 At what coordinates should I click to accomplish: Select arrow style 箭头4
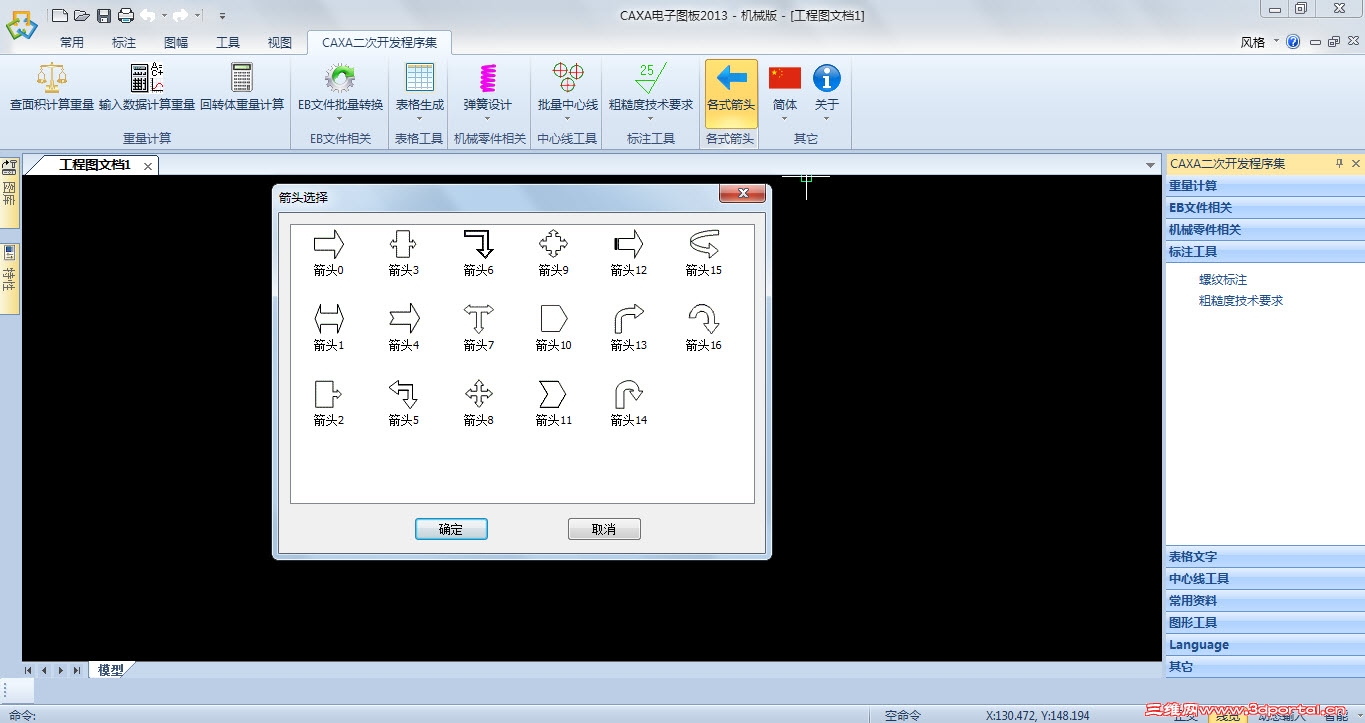coord(403,327)
